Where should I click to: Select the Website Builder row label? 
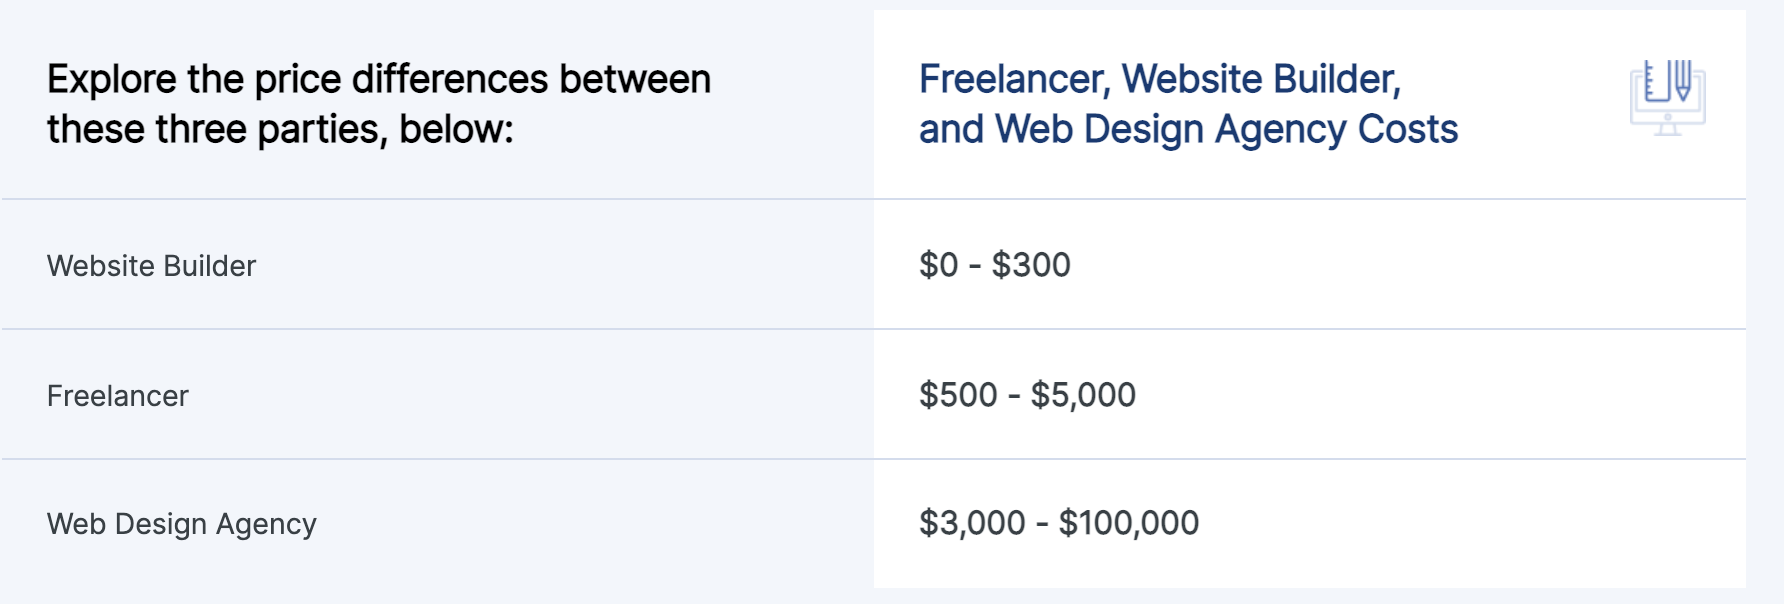(x=151, y=266)
